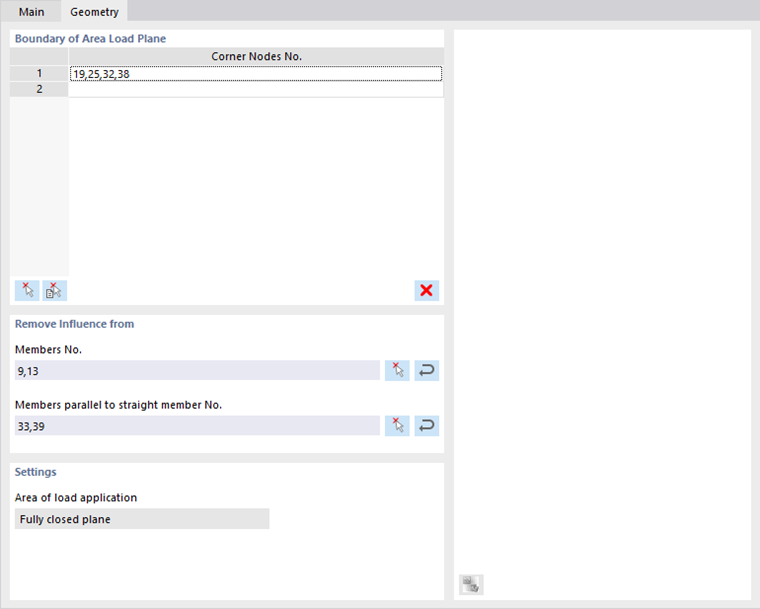The width and height of the screenshot is (760, 609).
Task: Click the graphic settings icon in preview panel
Action: point(471,585)
